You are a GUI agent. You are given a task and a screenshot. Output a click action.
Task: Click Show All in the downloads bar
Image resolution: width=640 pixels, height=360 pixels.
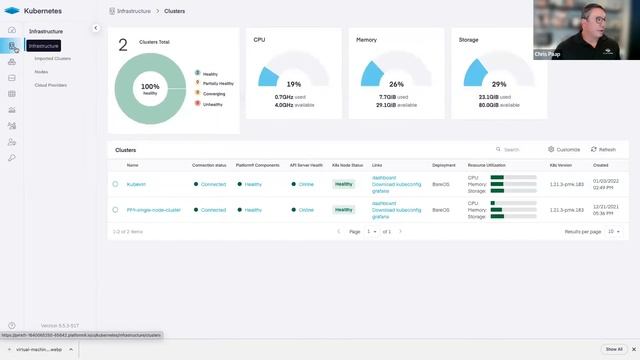point(614,349)
